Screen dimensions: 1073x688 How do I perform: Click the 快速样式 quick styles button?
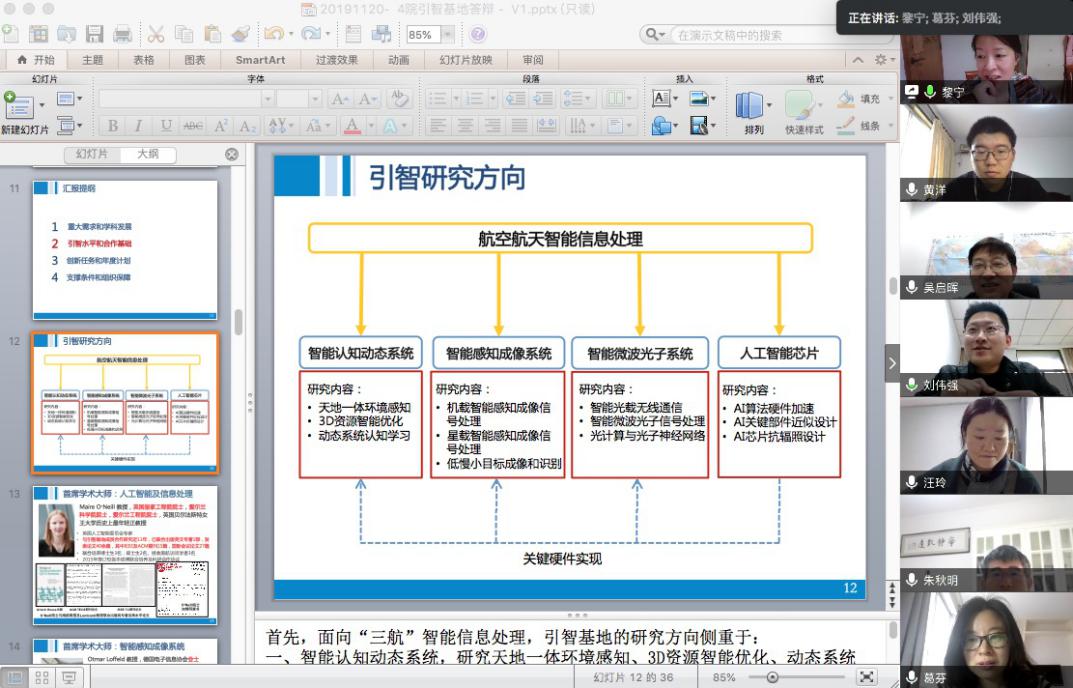tap(802, 108)
